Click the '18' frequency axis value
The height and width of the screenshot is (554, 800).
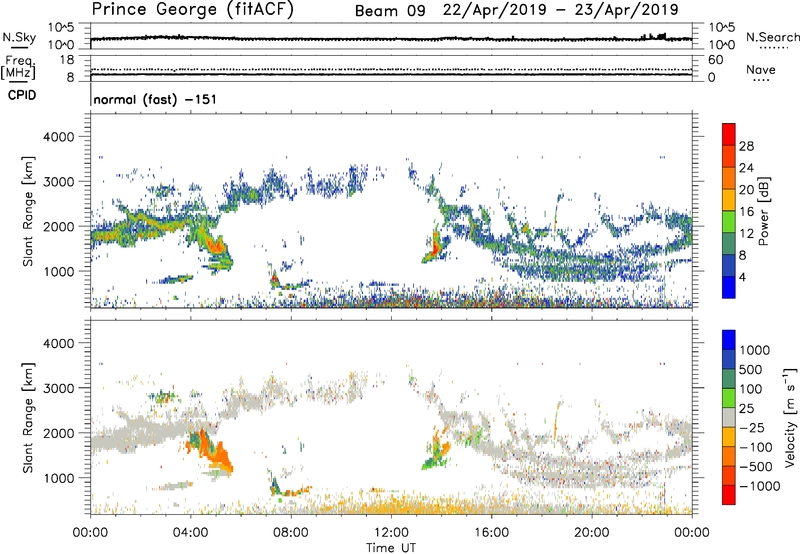(x=67, y=60)
